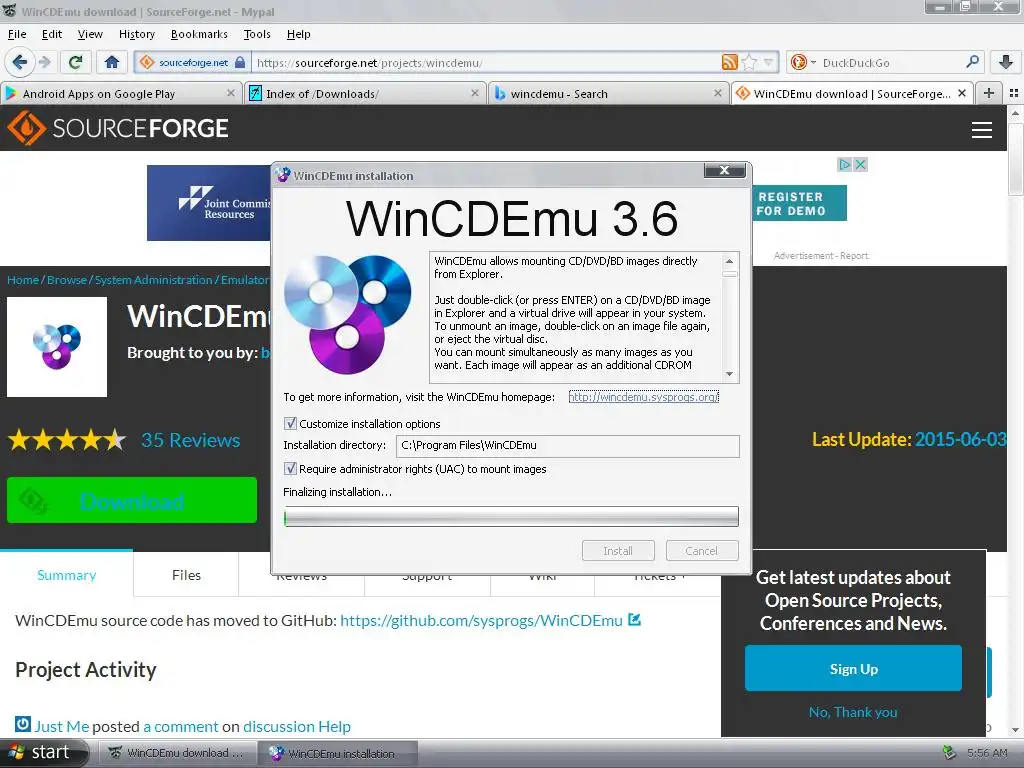Subscribe via the RSS feed icon
The height and width of the screenshot is (768, 1024).
[x=729, y=63]
